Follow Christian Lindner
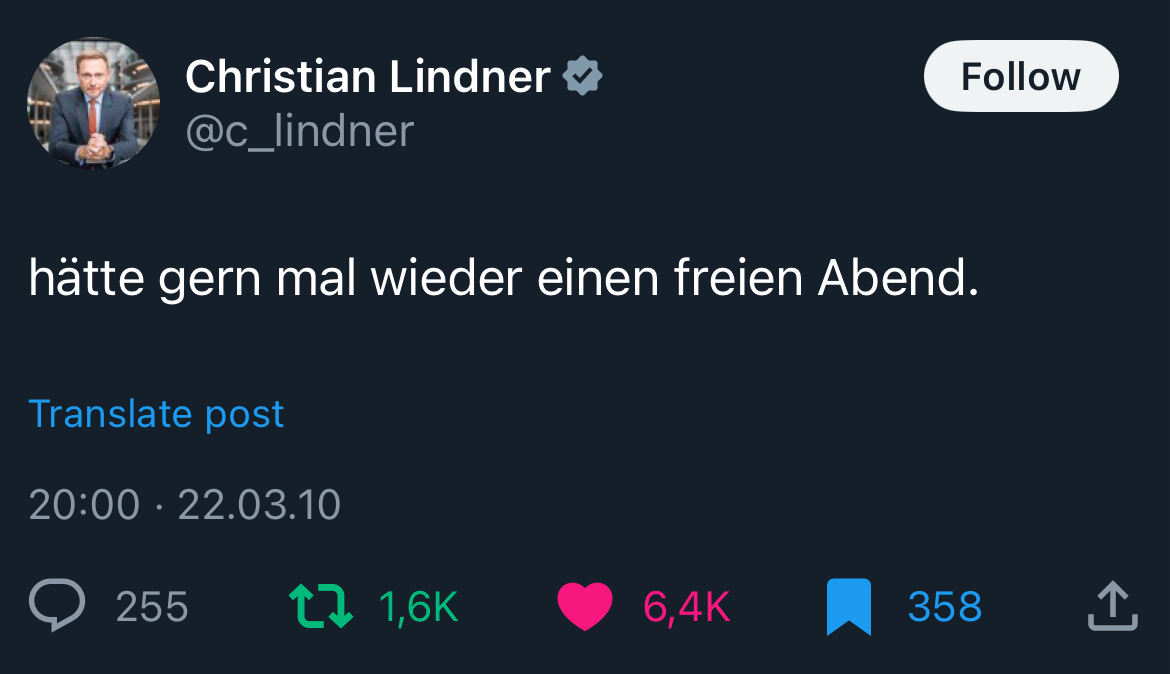The image size is (1170, 674). pos(1020,76)
